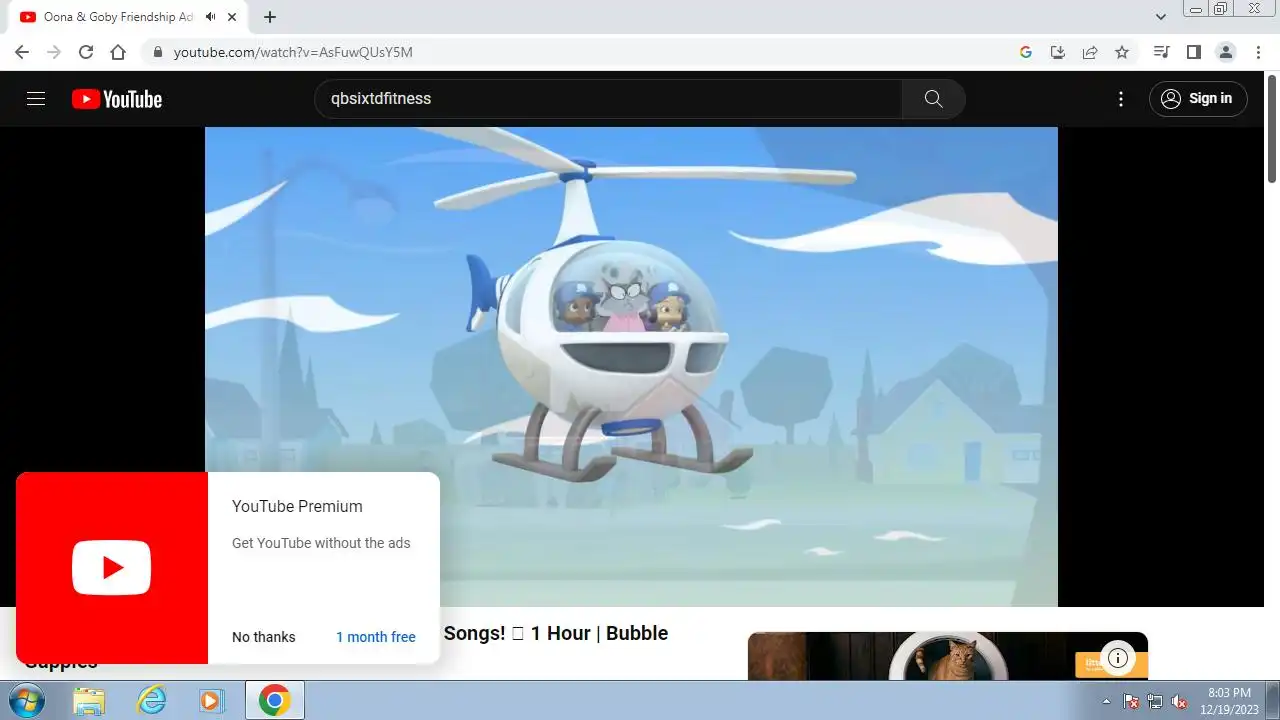The width and height of the screenshot is (1280, 720).
Task: Click the address bar URL
Action: [293, 52]
